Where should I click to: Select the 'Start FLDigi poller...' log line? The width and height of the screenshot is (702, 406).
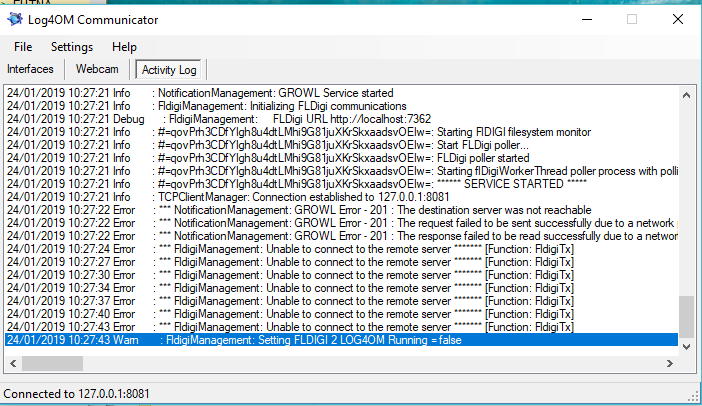click(x=342, y=145)
